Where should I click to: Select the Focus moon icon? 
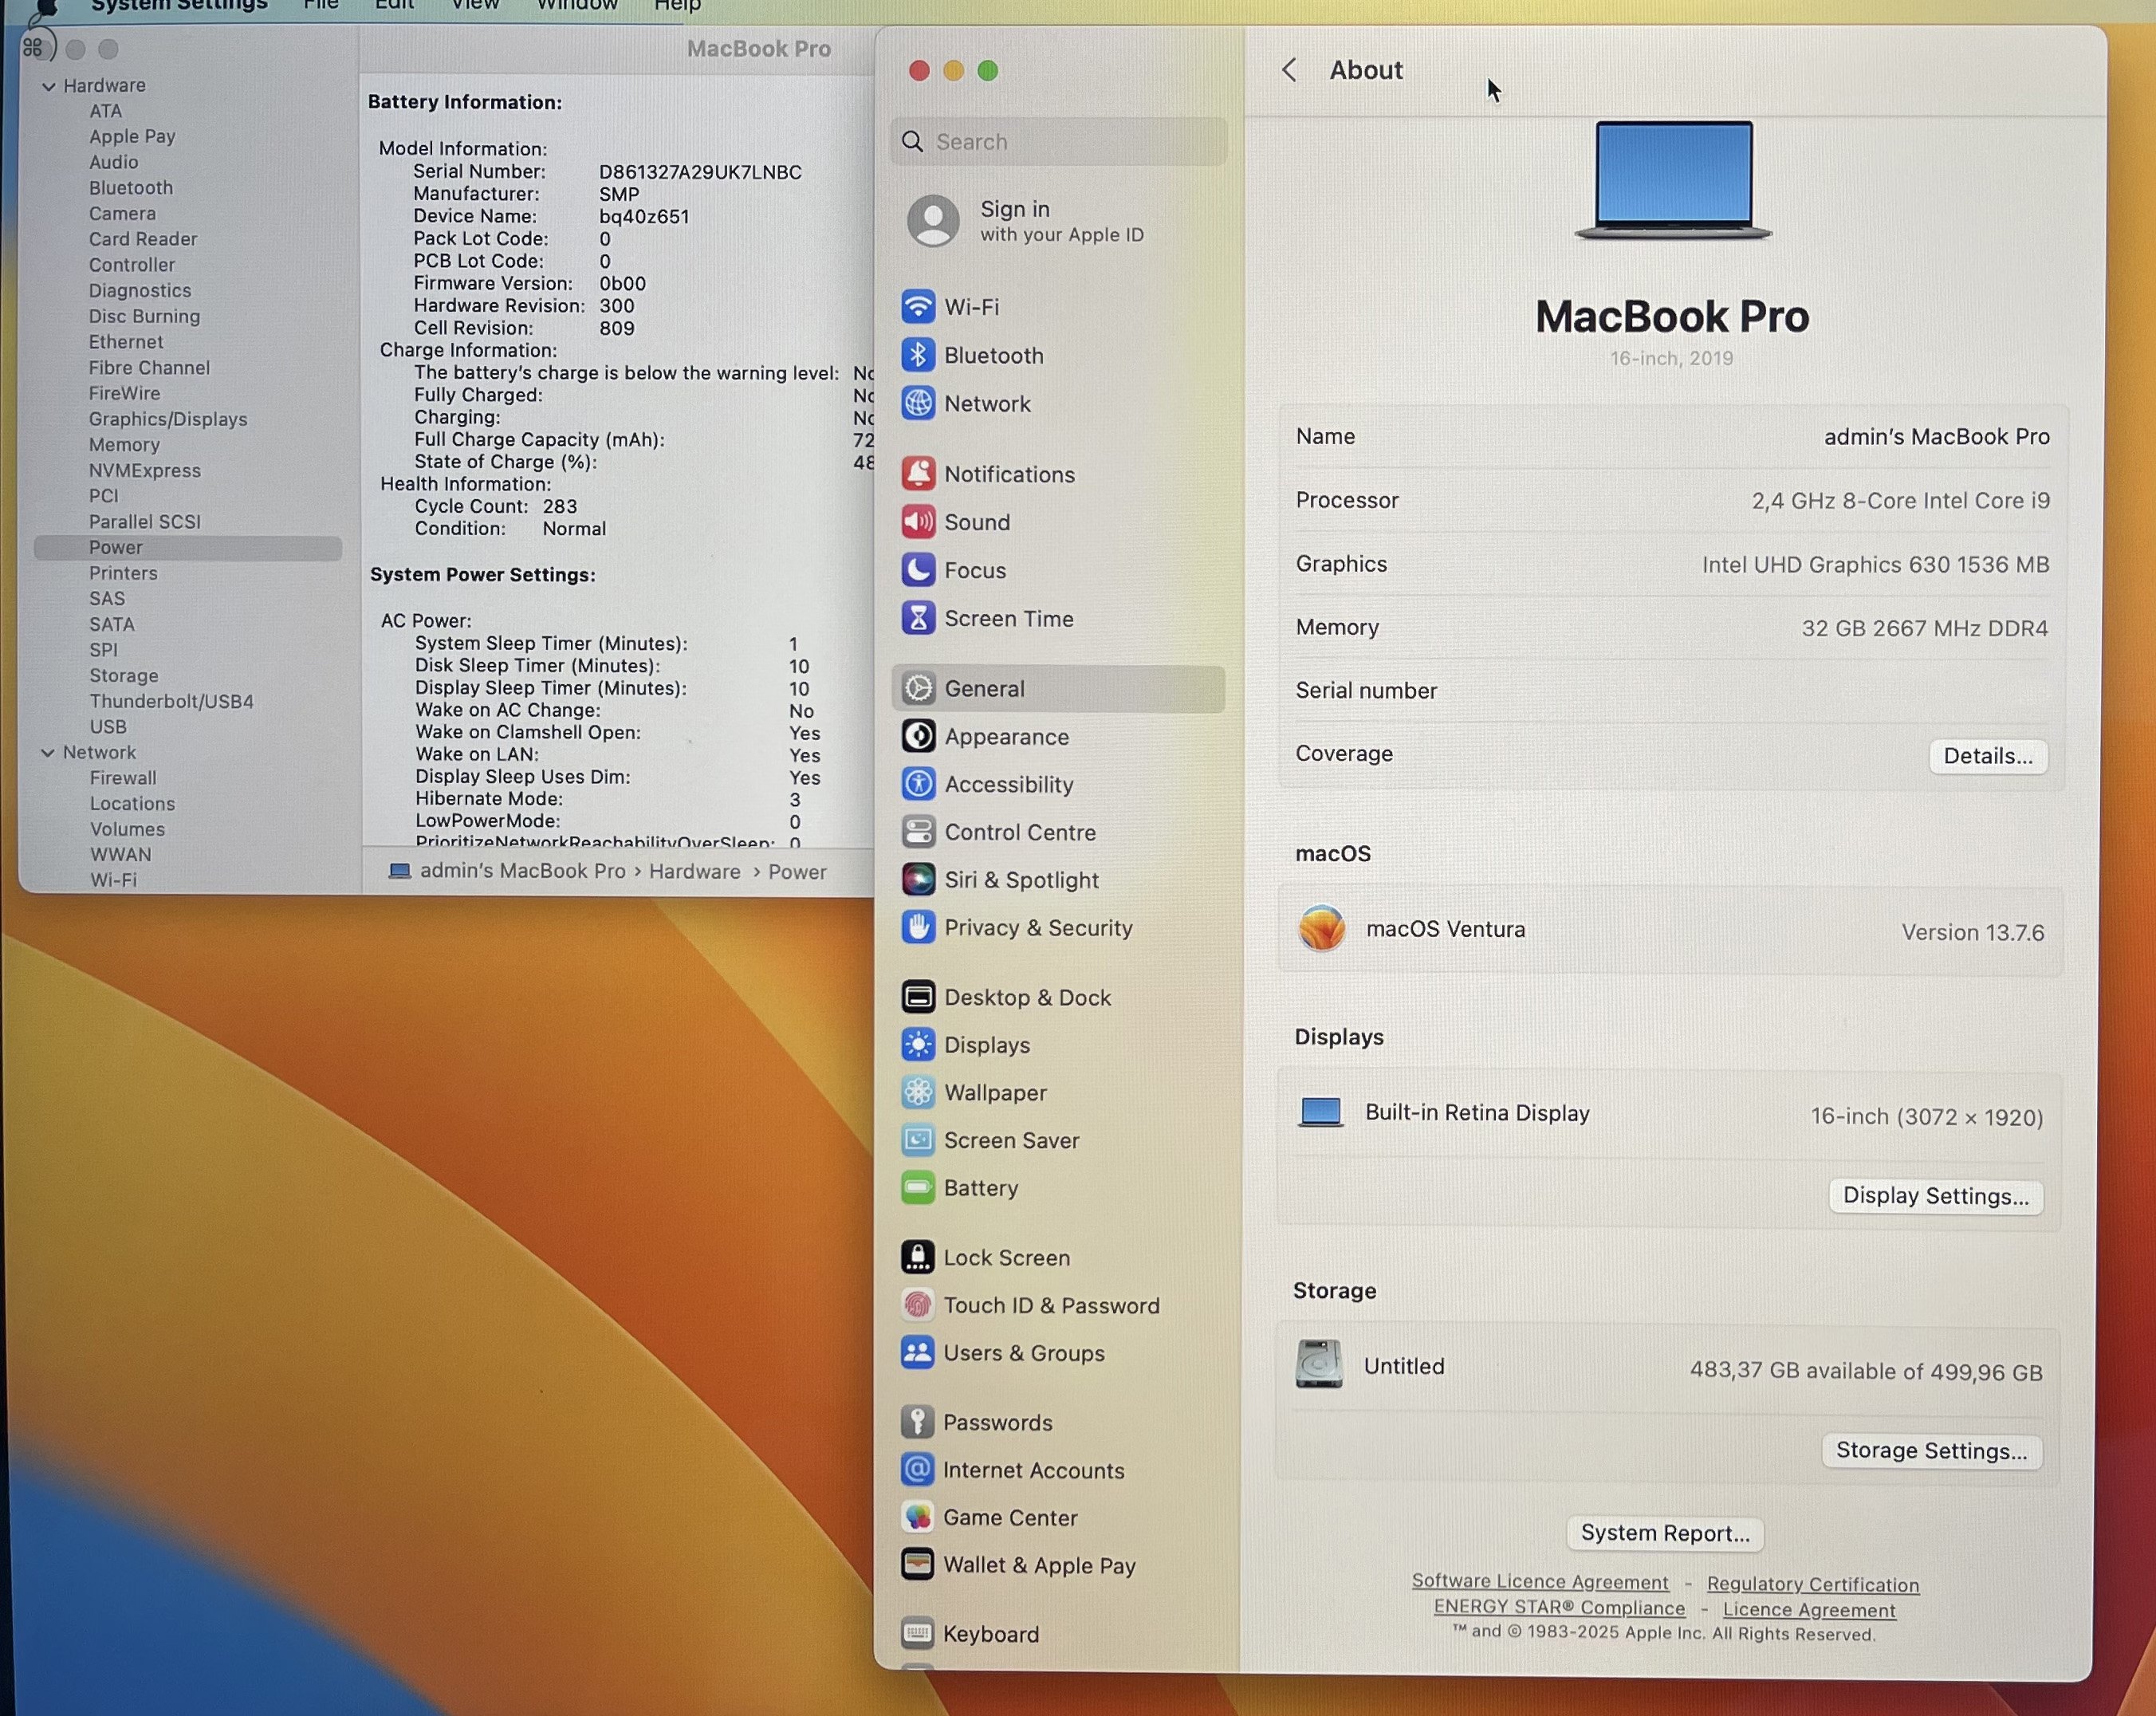pos(918,570)
